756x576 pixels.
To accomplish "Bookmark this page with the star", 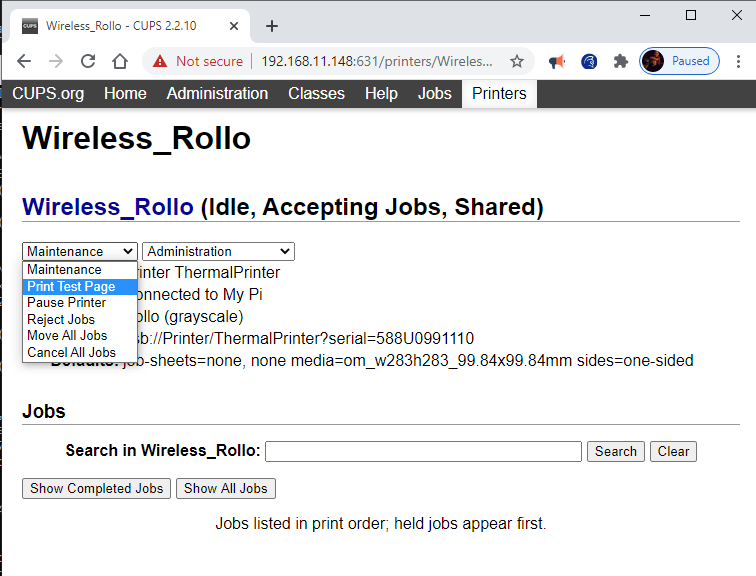I will pos(517,61).
